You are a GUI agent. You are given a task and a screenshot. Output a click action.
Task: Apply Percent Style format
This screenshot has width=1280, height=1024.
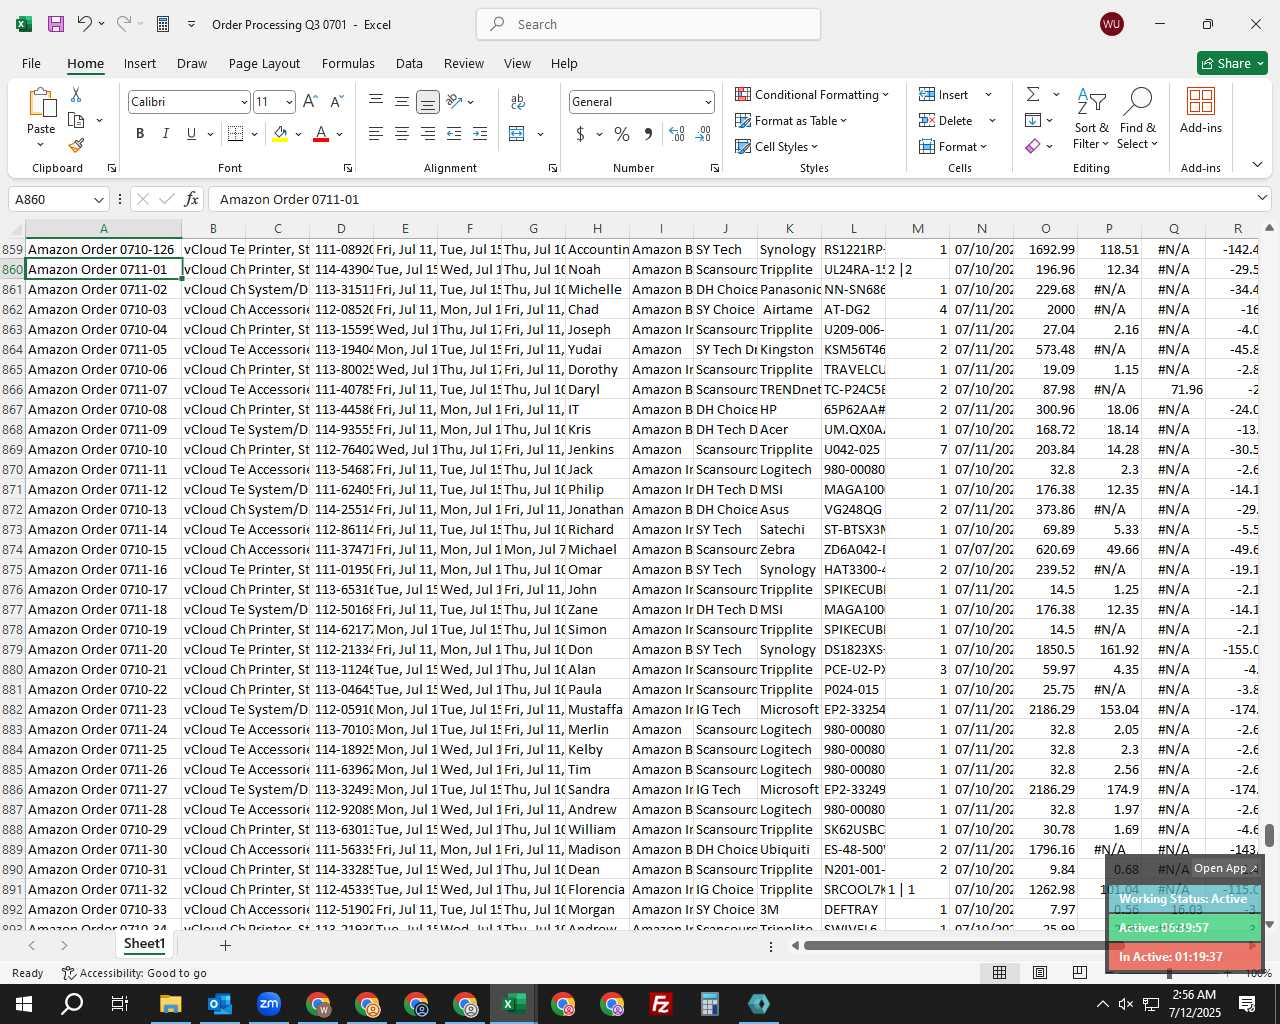pos(622,134)
